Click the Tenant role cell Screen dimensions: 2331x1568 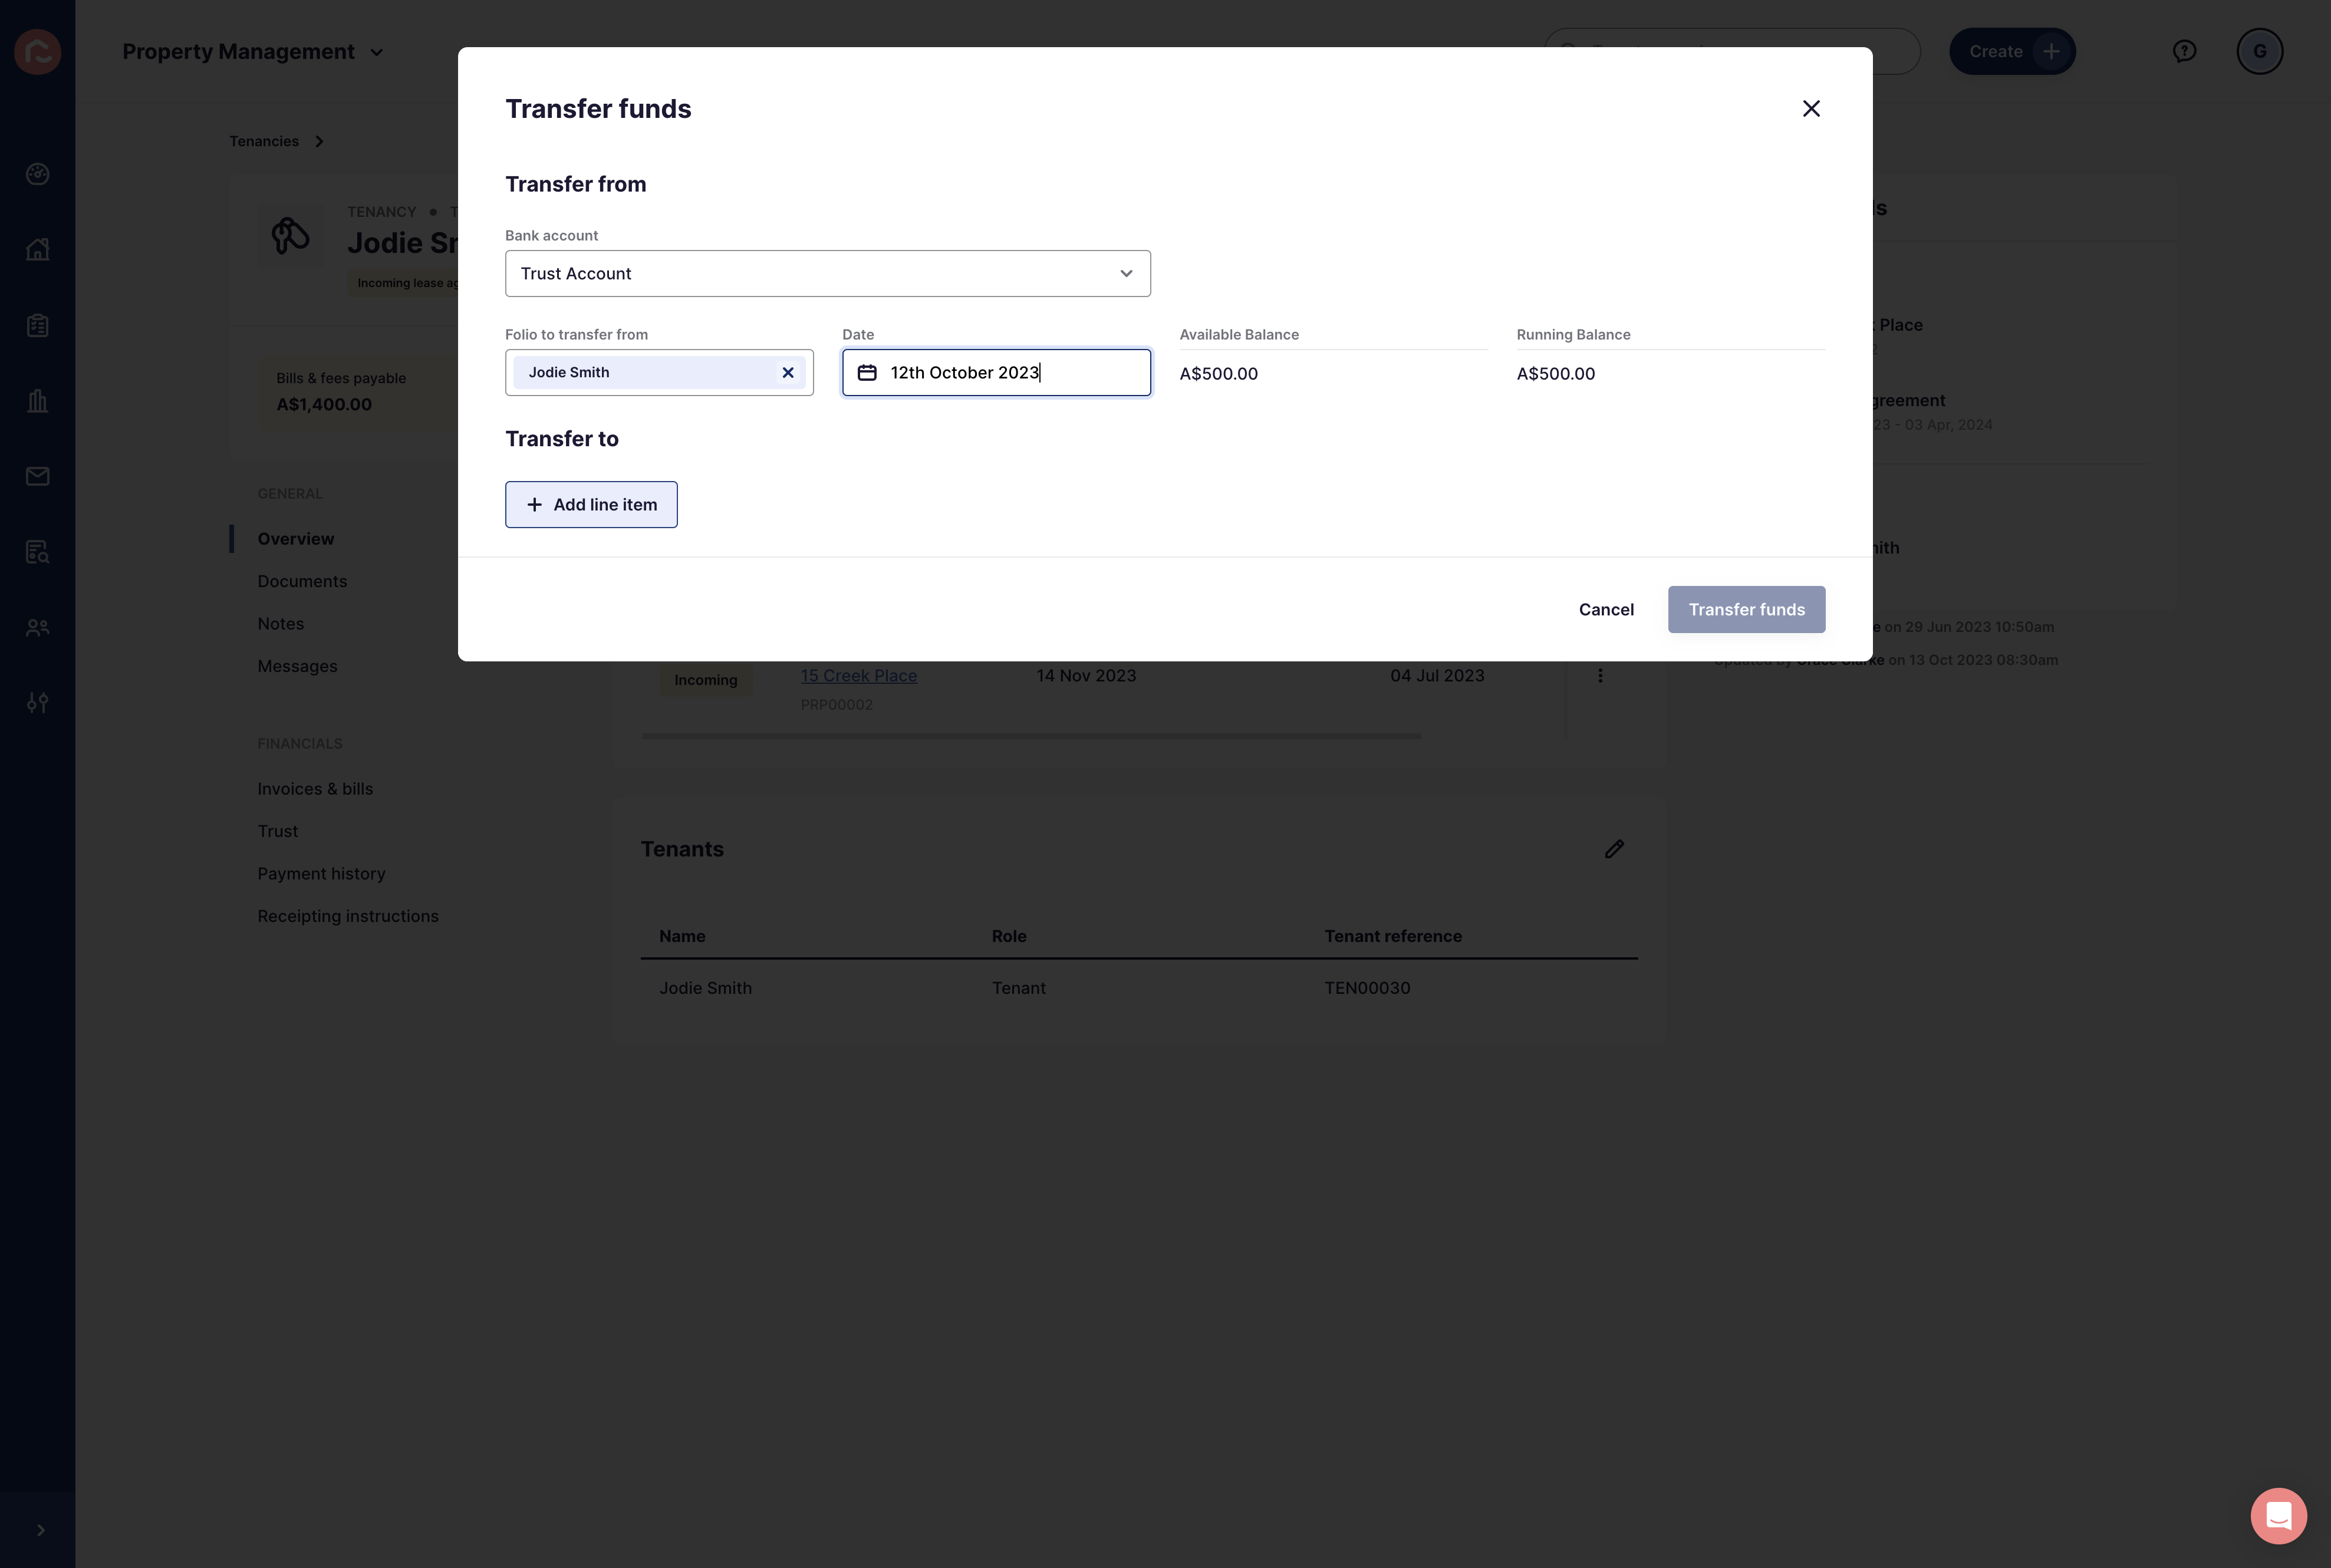tap(1018, 988)
